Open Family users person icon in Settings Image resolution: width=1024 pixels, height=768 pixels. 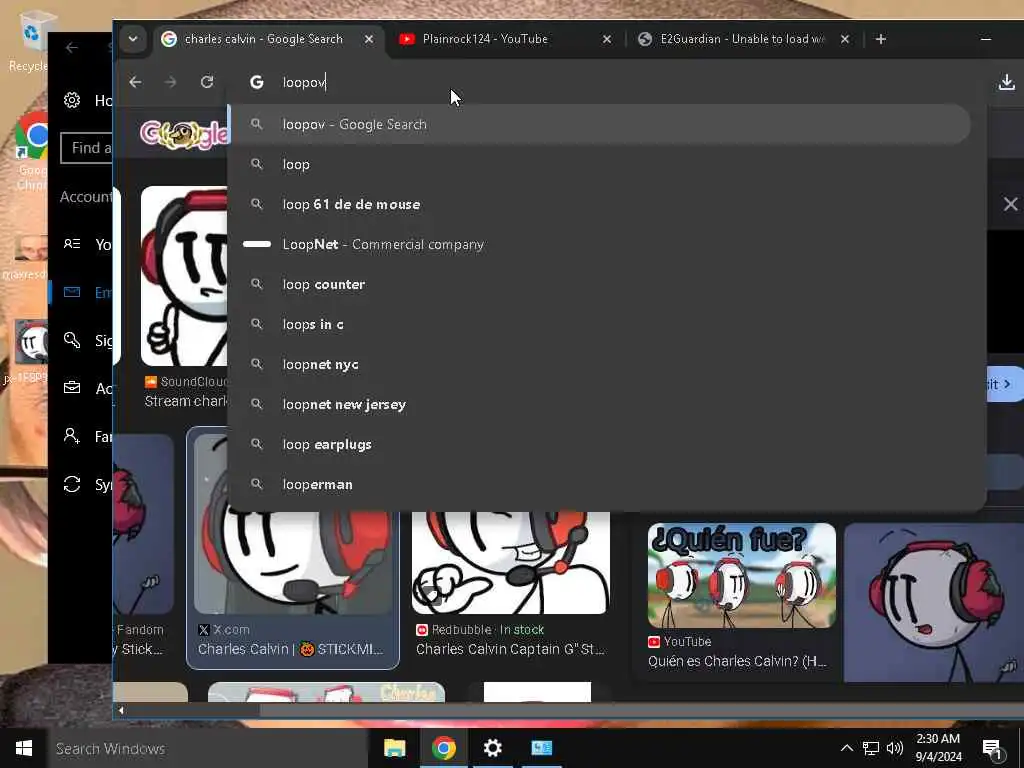tap(72, 436)
